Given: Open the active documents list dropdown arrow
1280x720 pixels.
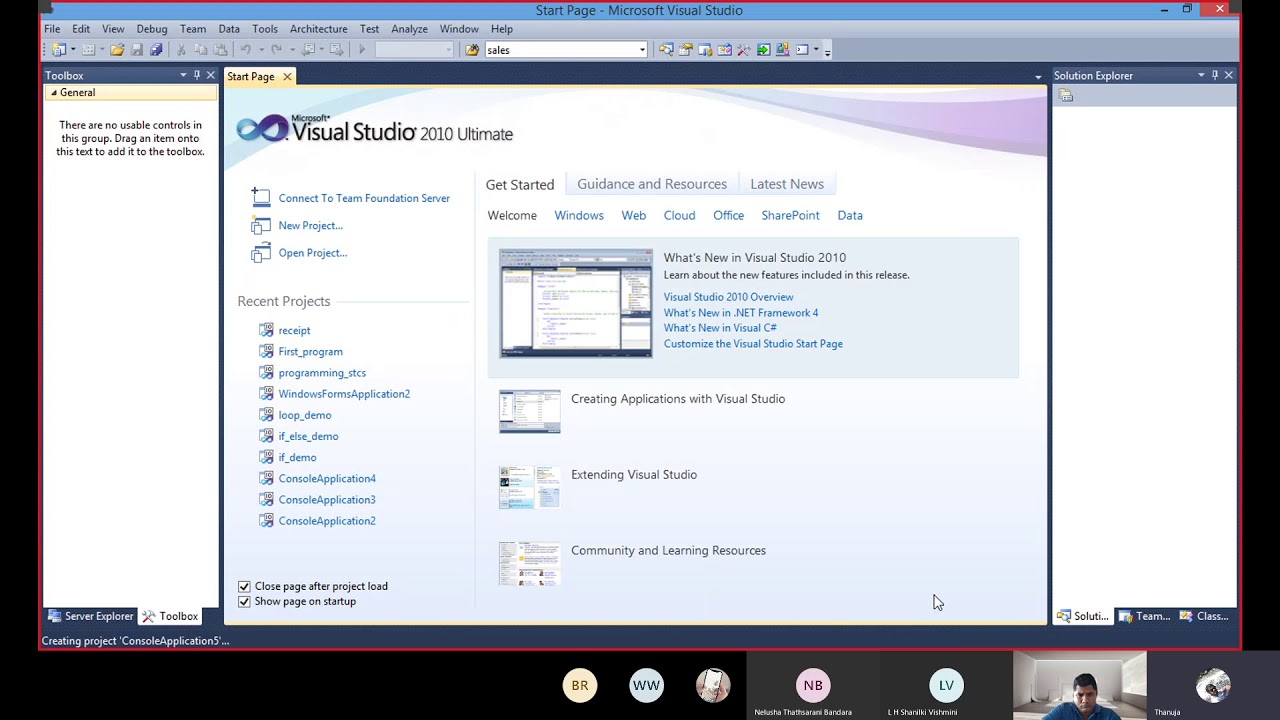Looking at the screenshot, I should pyautogui.click(x=1038, y=77).
